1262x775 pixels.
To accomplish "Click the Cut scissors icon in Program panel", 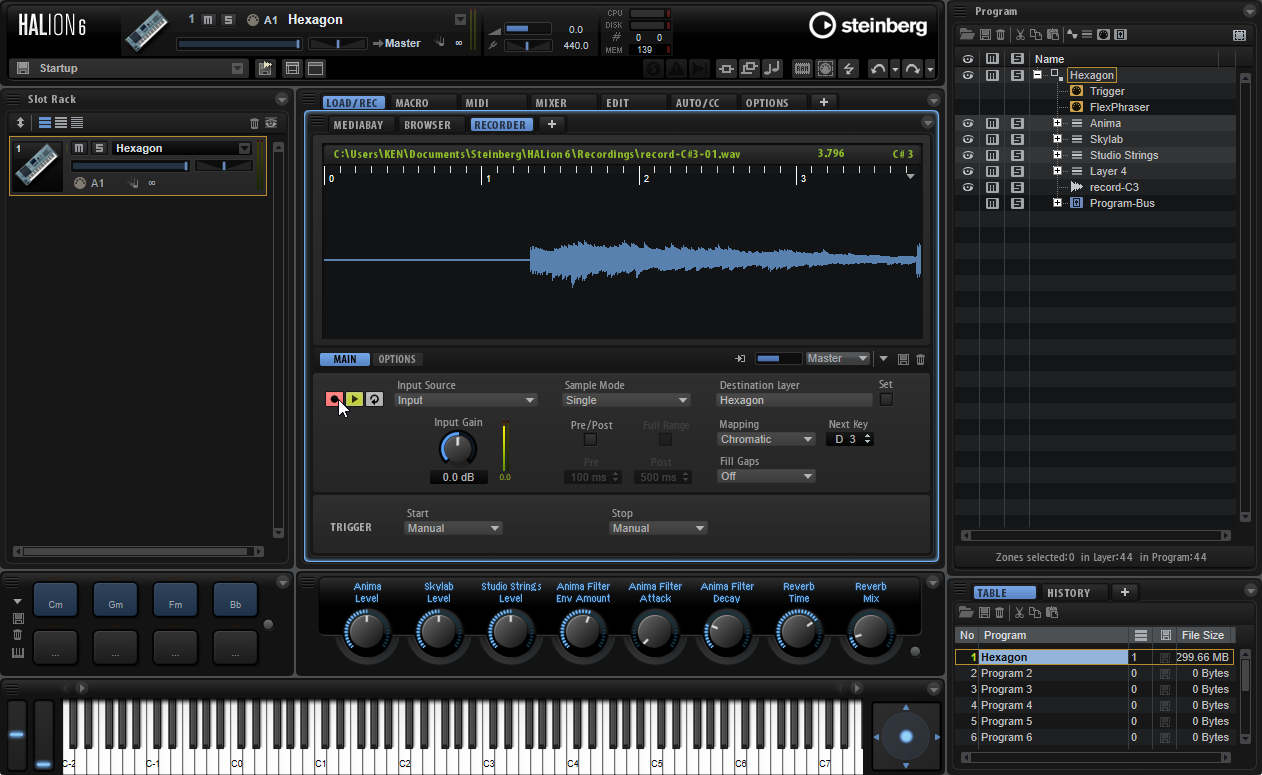I will click(1020, 35).
